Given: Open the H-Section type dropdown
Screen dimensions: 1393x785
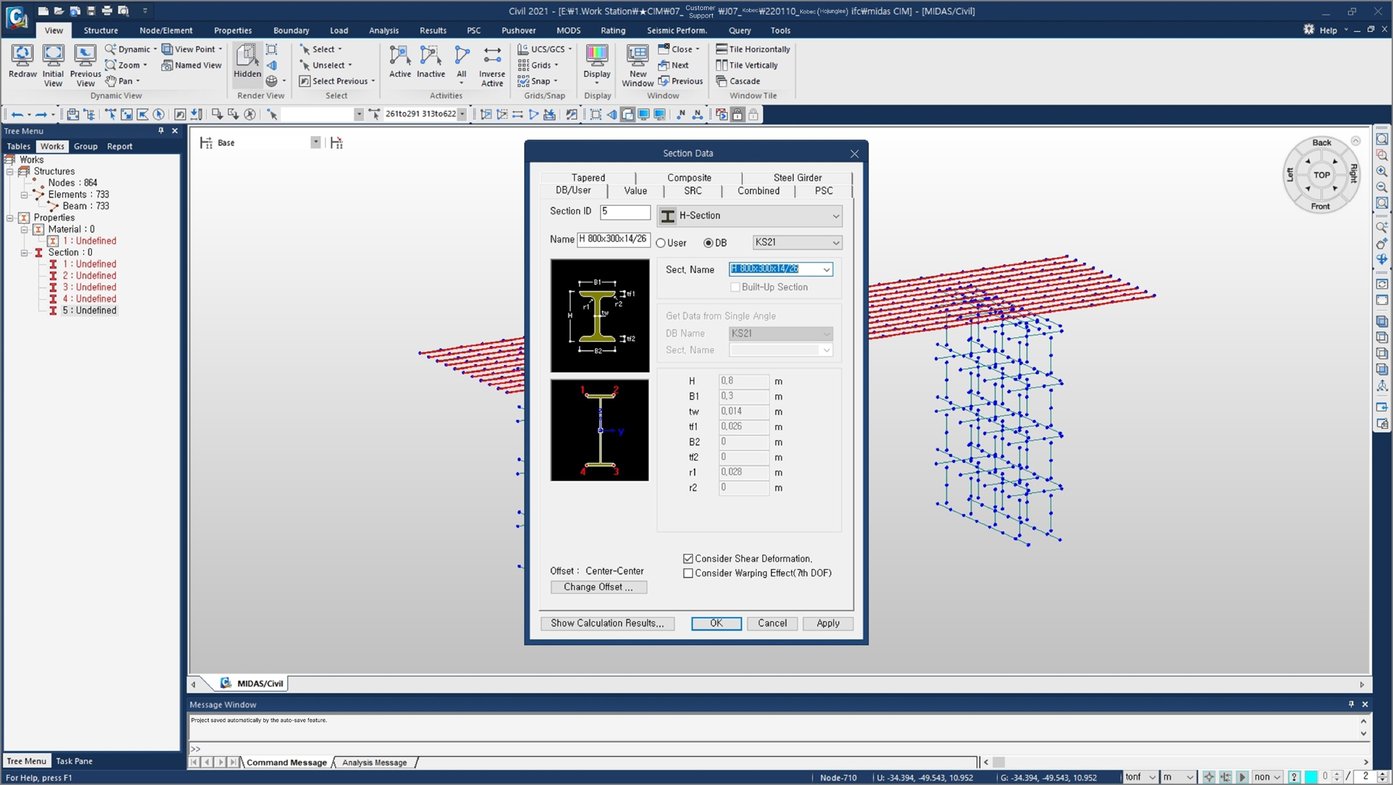Looking at the screenshot, I should (837, 215).
